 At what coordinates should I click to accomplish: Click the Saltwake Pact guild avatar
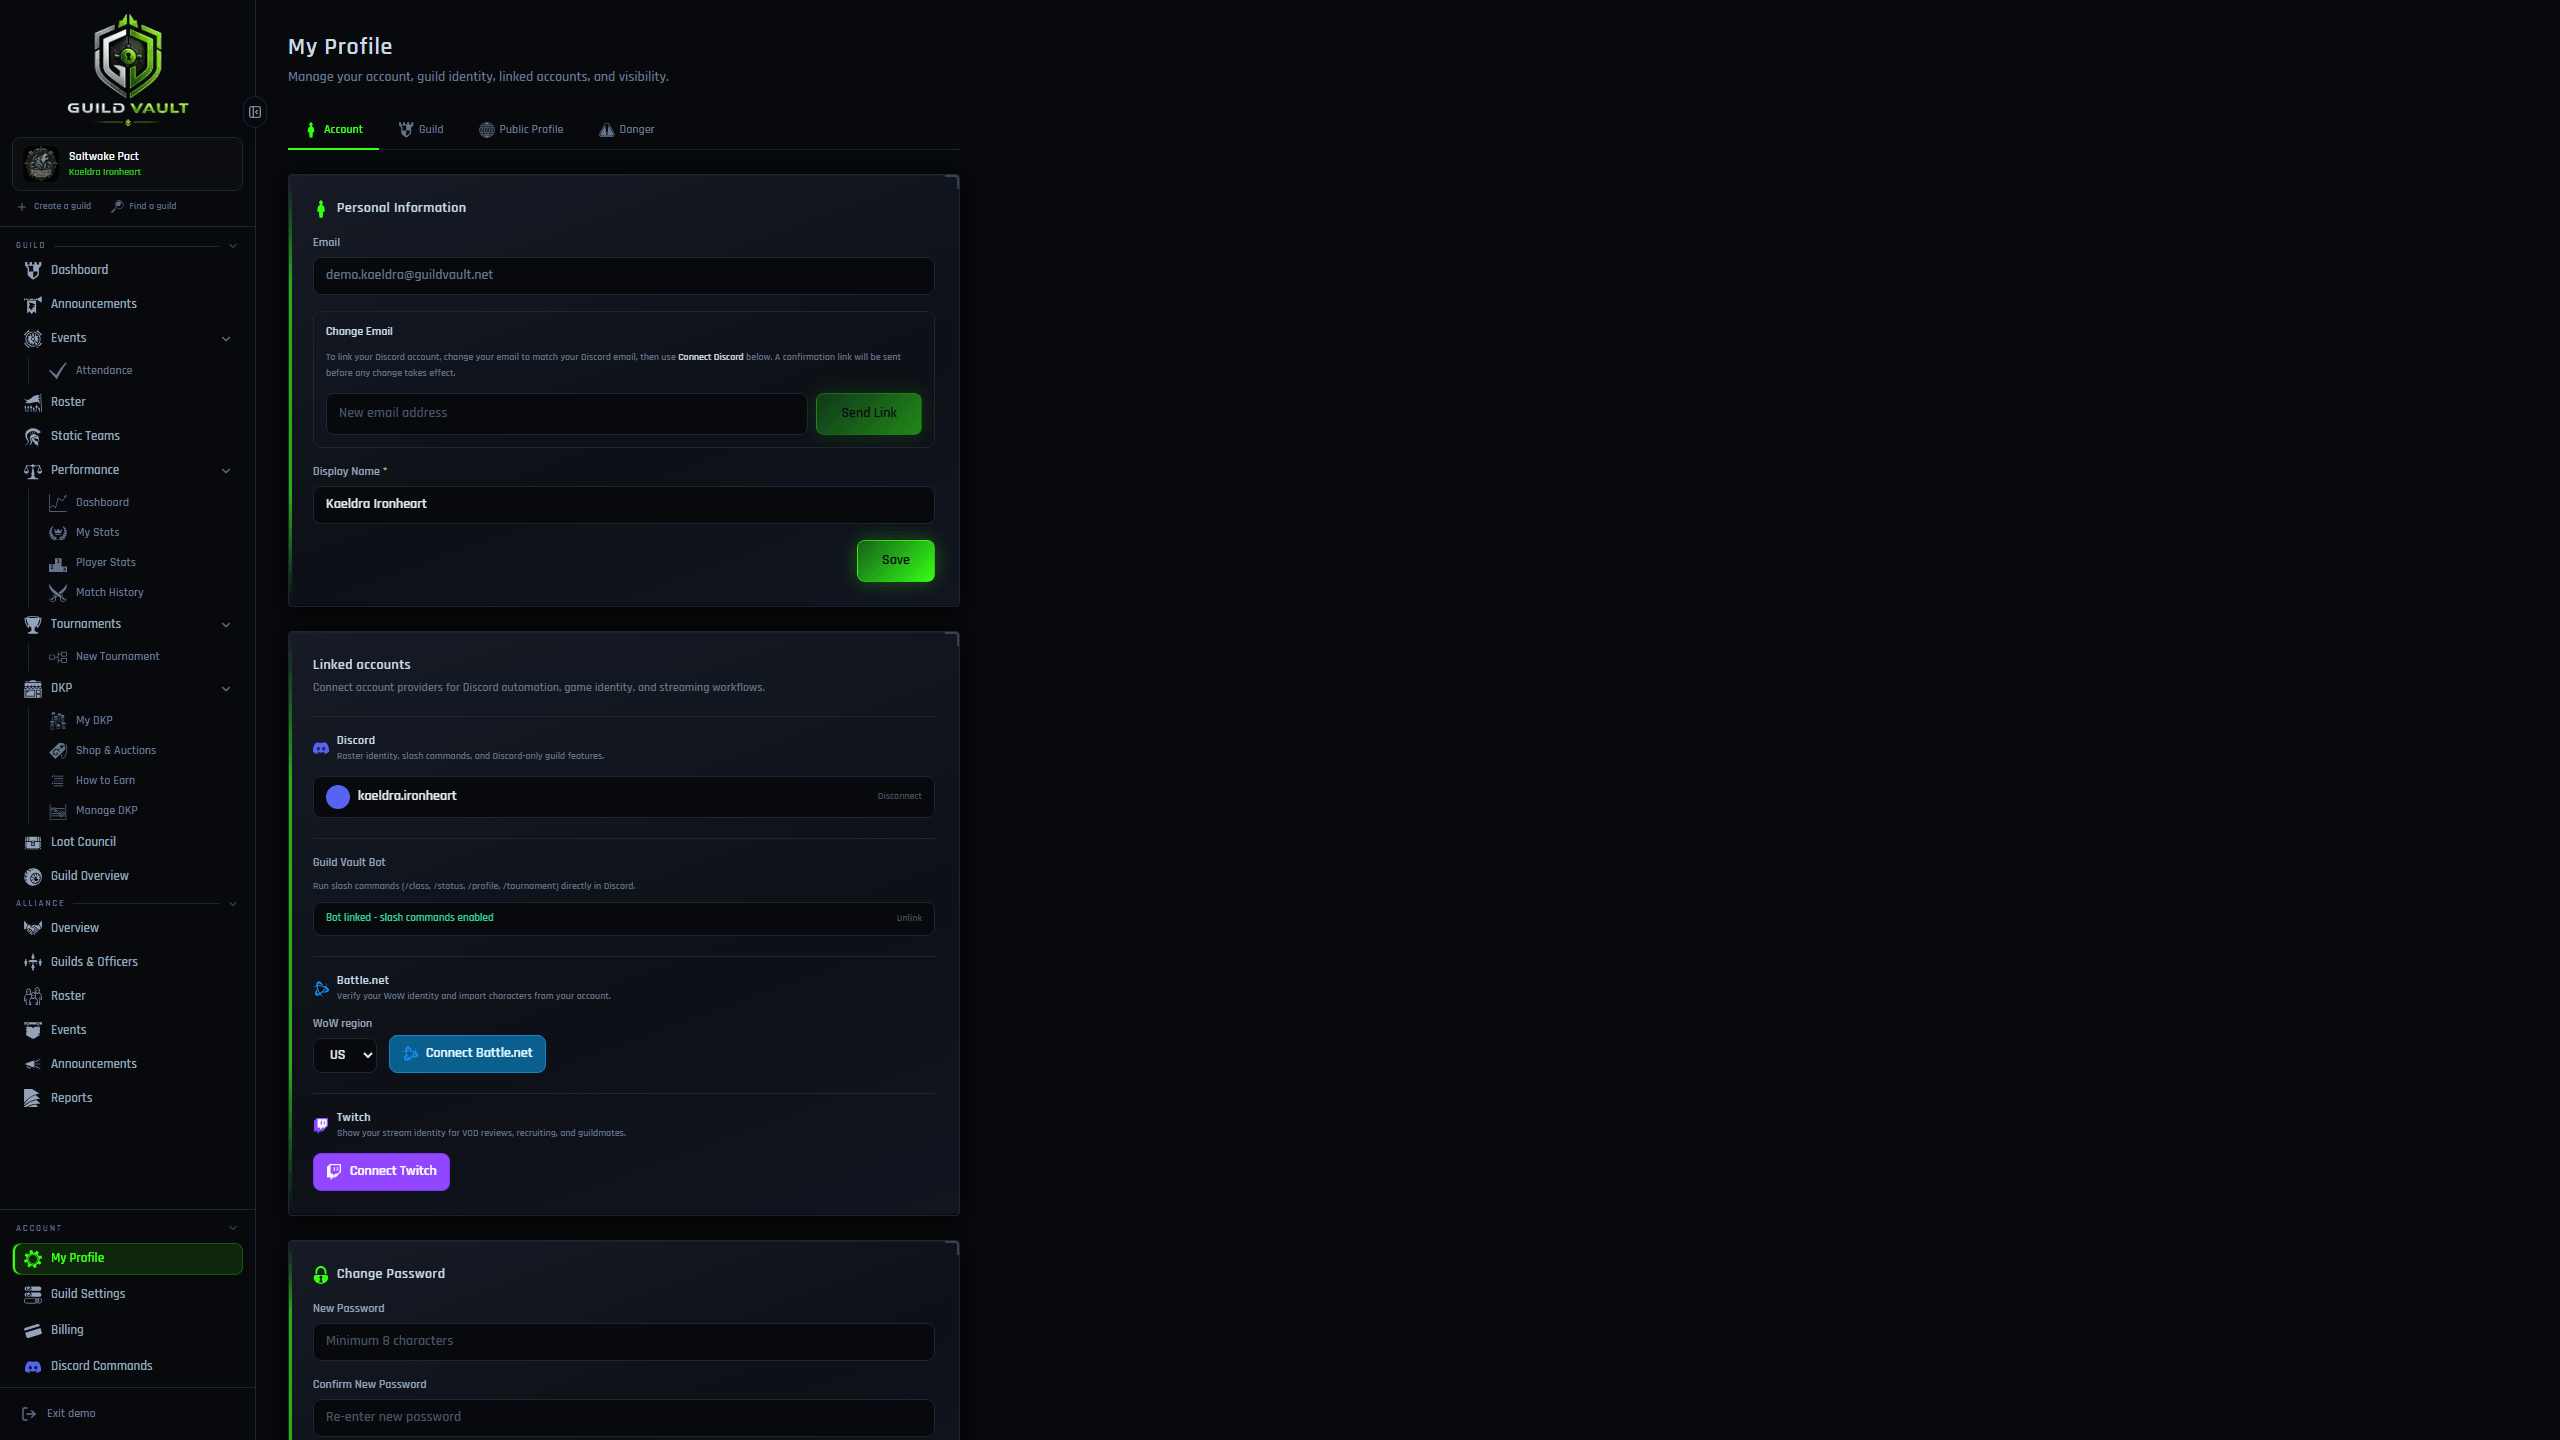41,163
